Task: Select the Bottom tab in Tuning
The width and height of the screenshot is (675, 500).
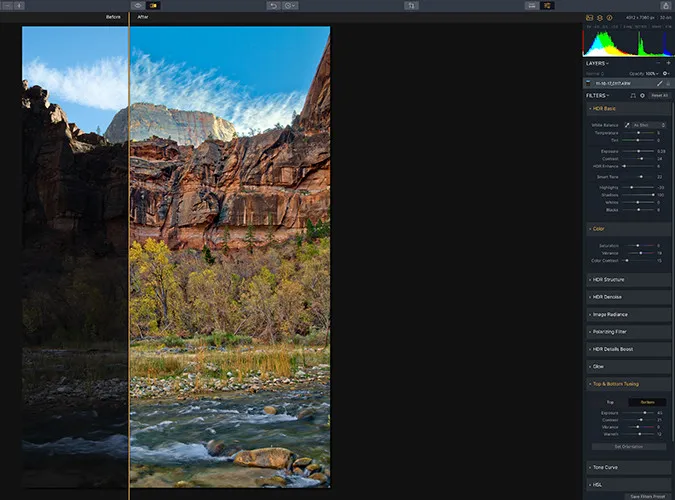Action: coord(646,402)
